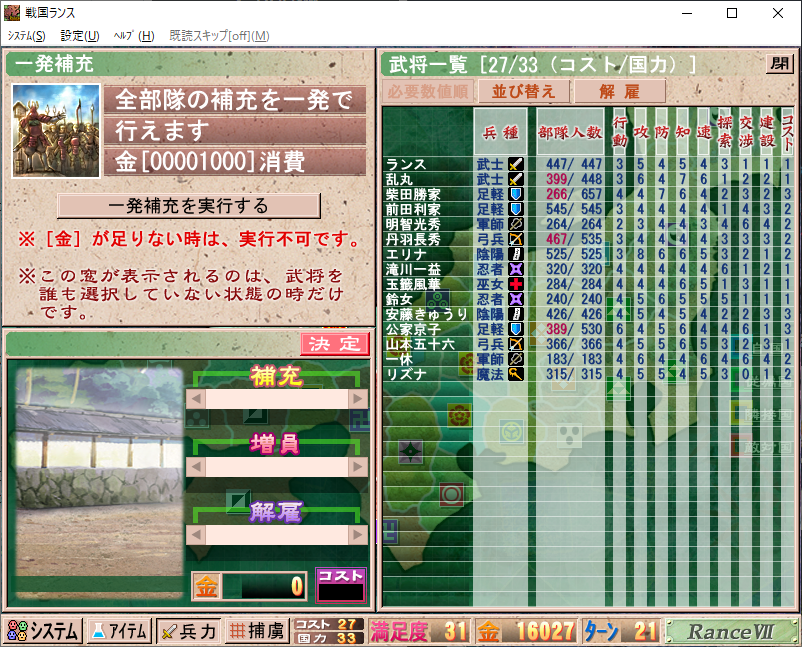The height and width of the screenshot is (647, 802).
Task: Click the RanceVII logo button
Action: pos(731,631)
